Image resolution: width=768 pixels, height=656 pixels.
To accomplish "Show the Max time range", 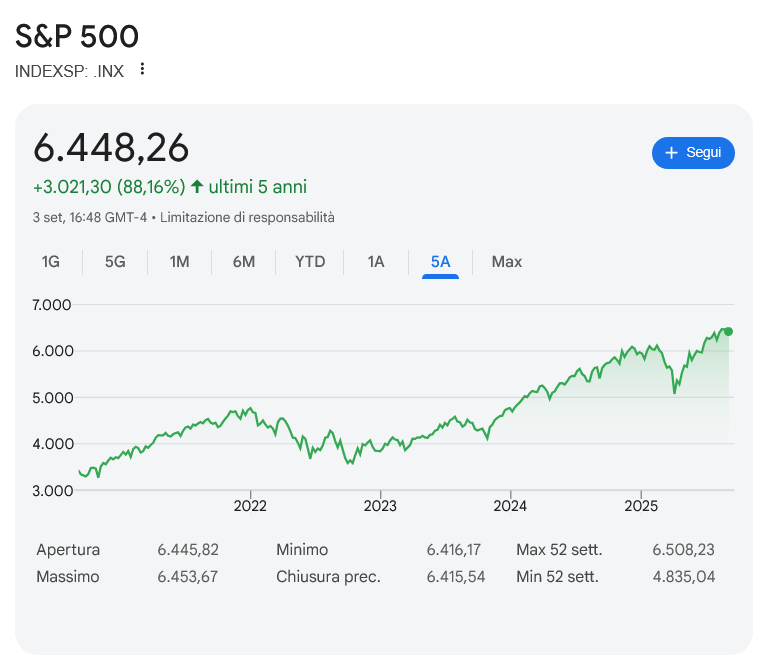I will click(x=507, y=262).
